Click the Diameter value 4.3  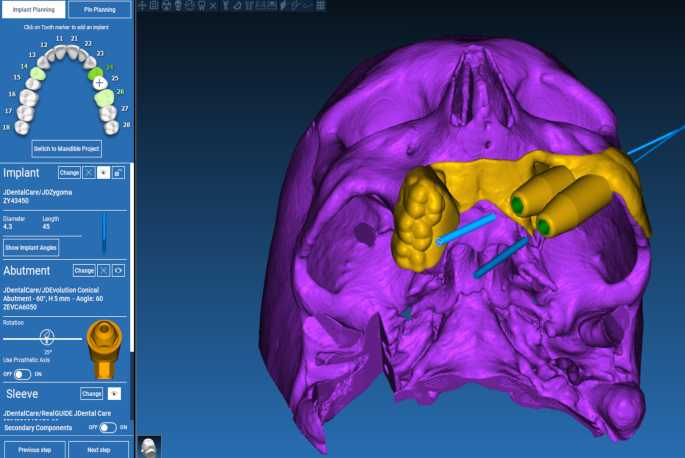(8, 227)
